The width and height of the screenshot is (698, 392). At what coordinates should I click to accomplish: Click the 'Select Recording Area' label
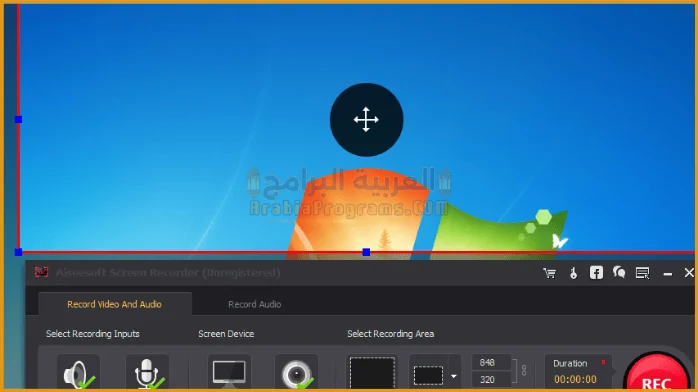tap(390, 334)
